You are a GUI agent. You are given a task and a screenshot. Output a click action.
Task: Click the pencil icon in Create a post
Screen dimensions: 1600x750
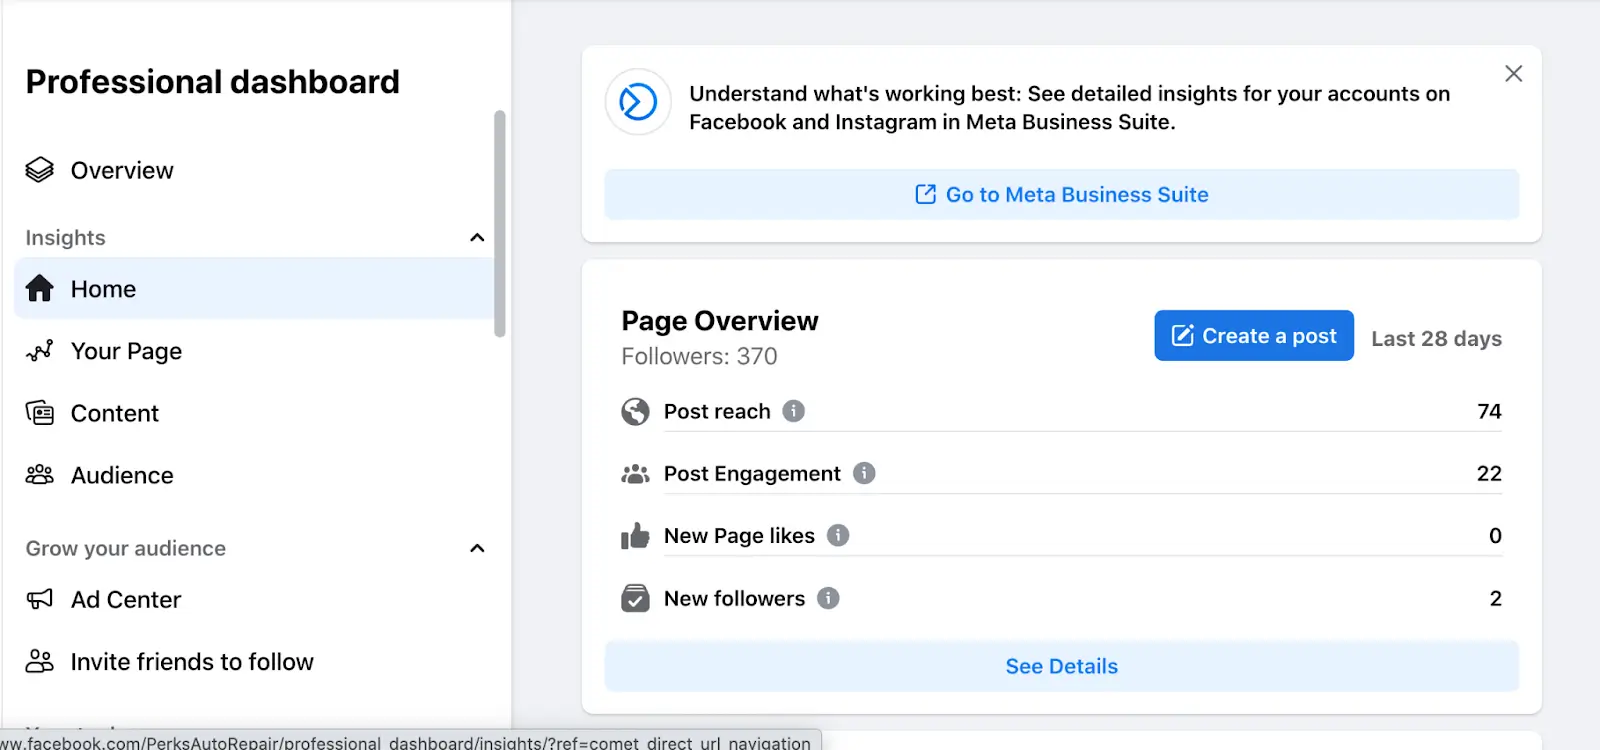[x=1183, y=336]
